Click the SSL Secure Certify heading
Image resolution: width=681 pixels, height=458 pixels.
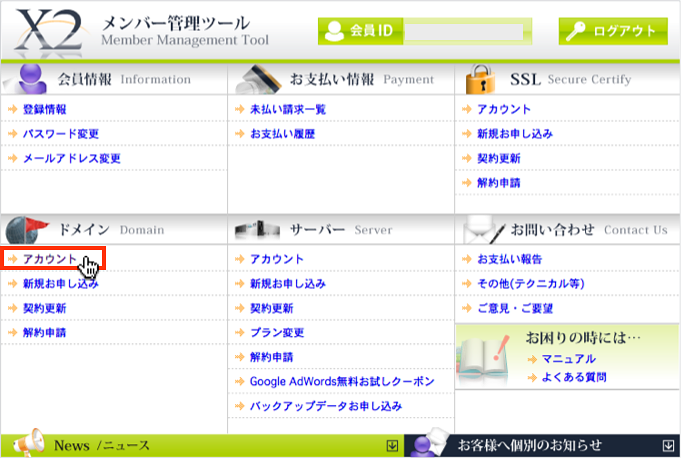point(570,79)
